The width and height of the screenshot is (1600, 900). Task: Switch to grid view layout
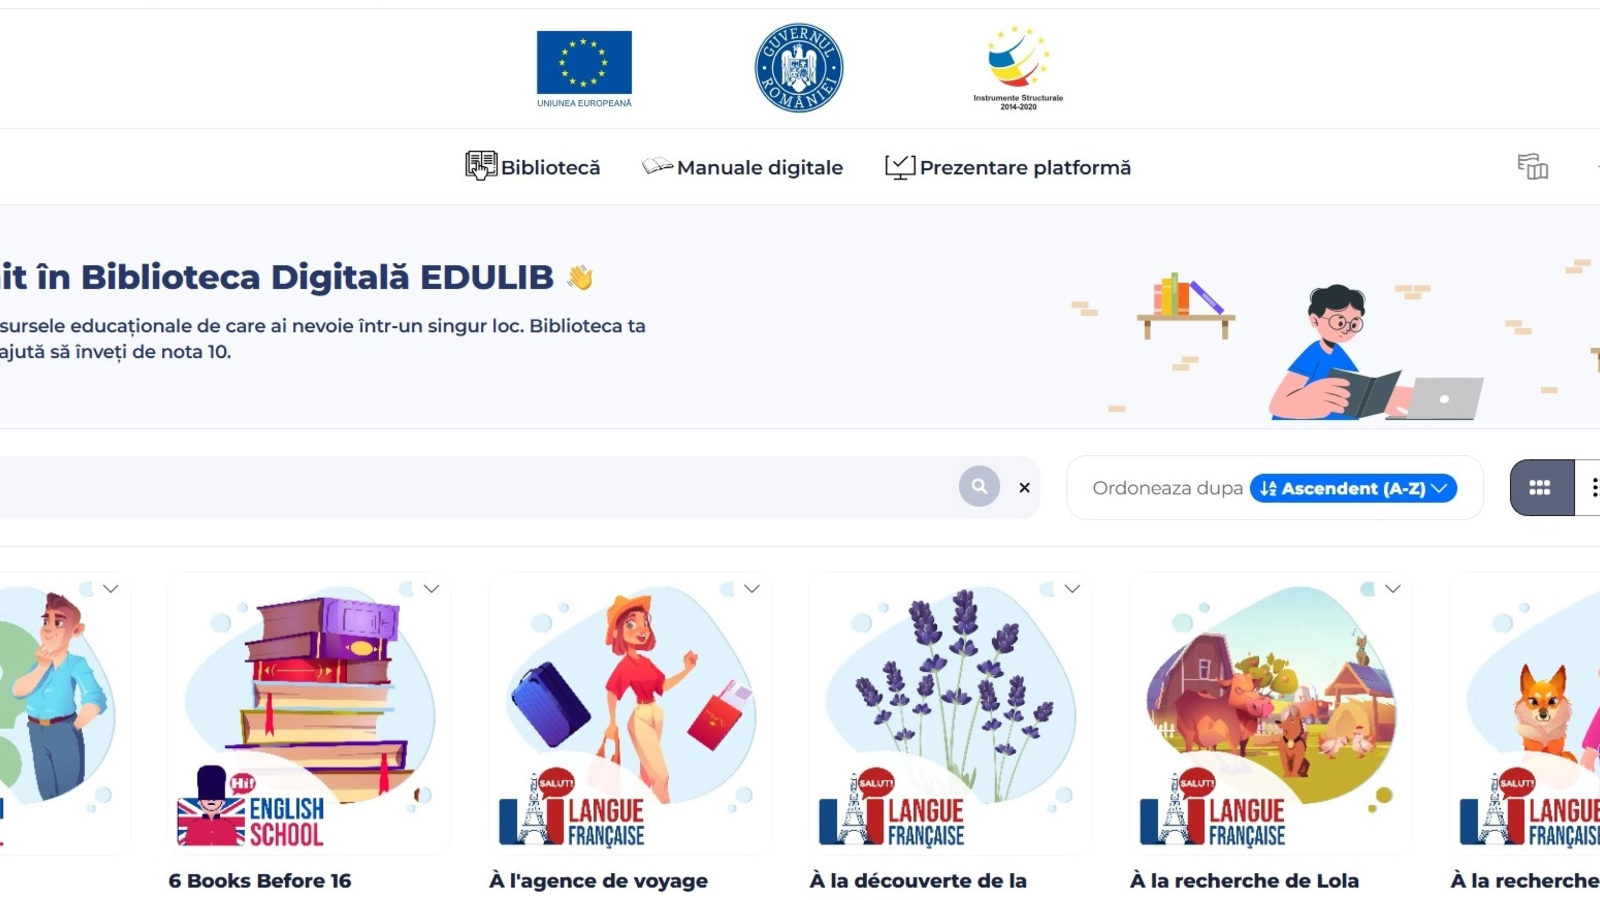1541,488
